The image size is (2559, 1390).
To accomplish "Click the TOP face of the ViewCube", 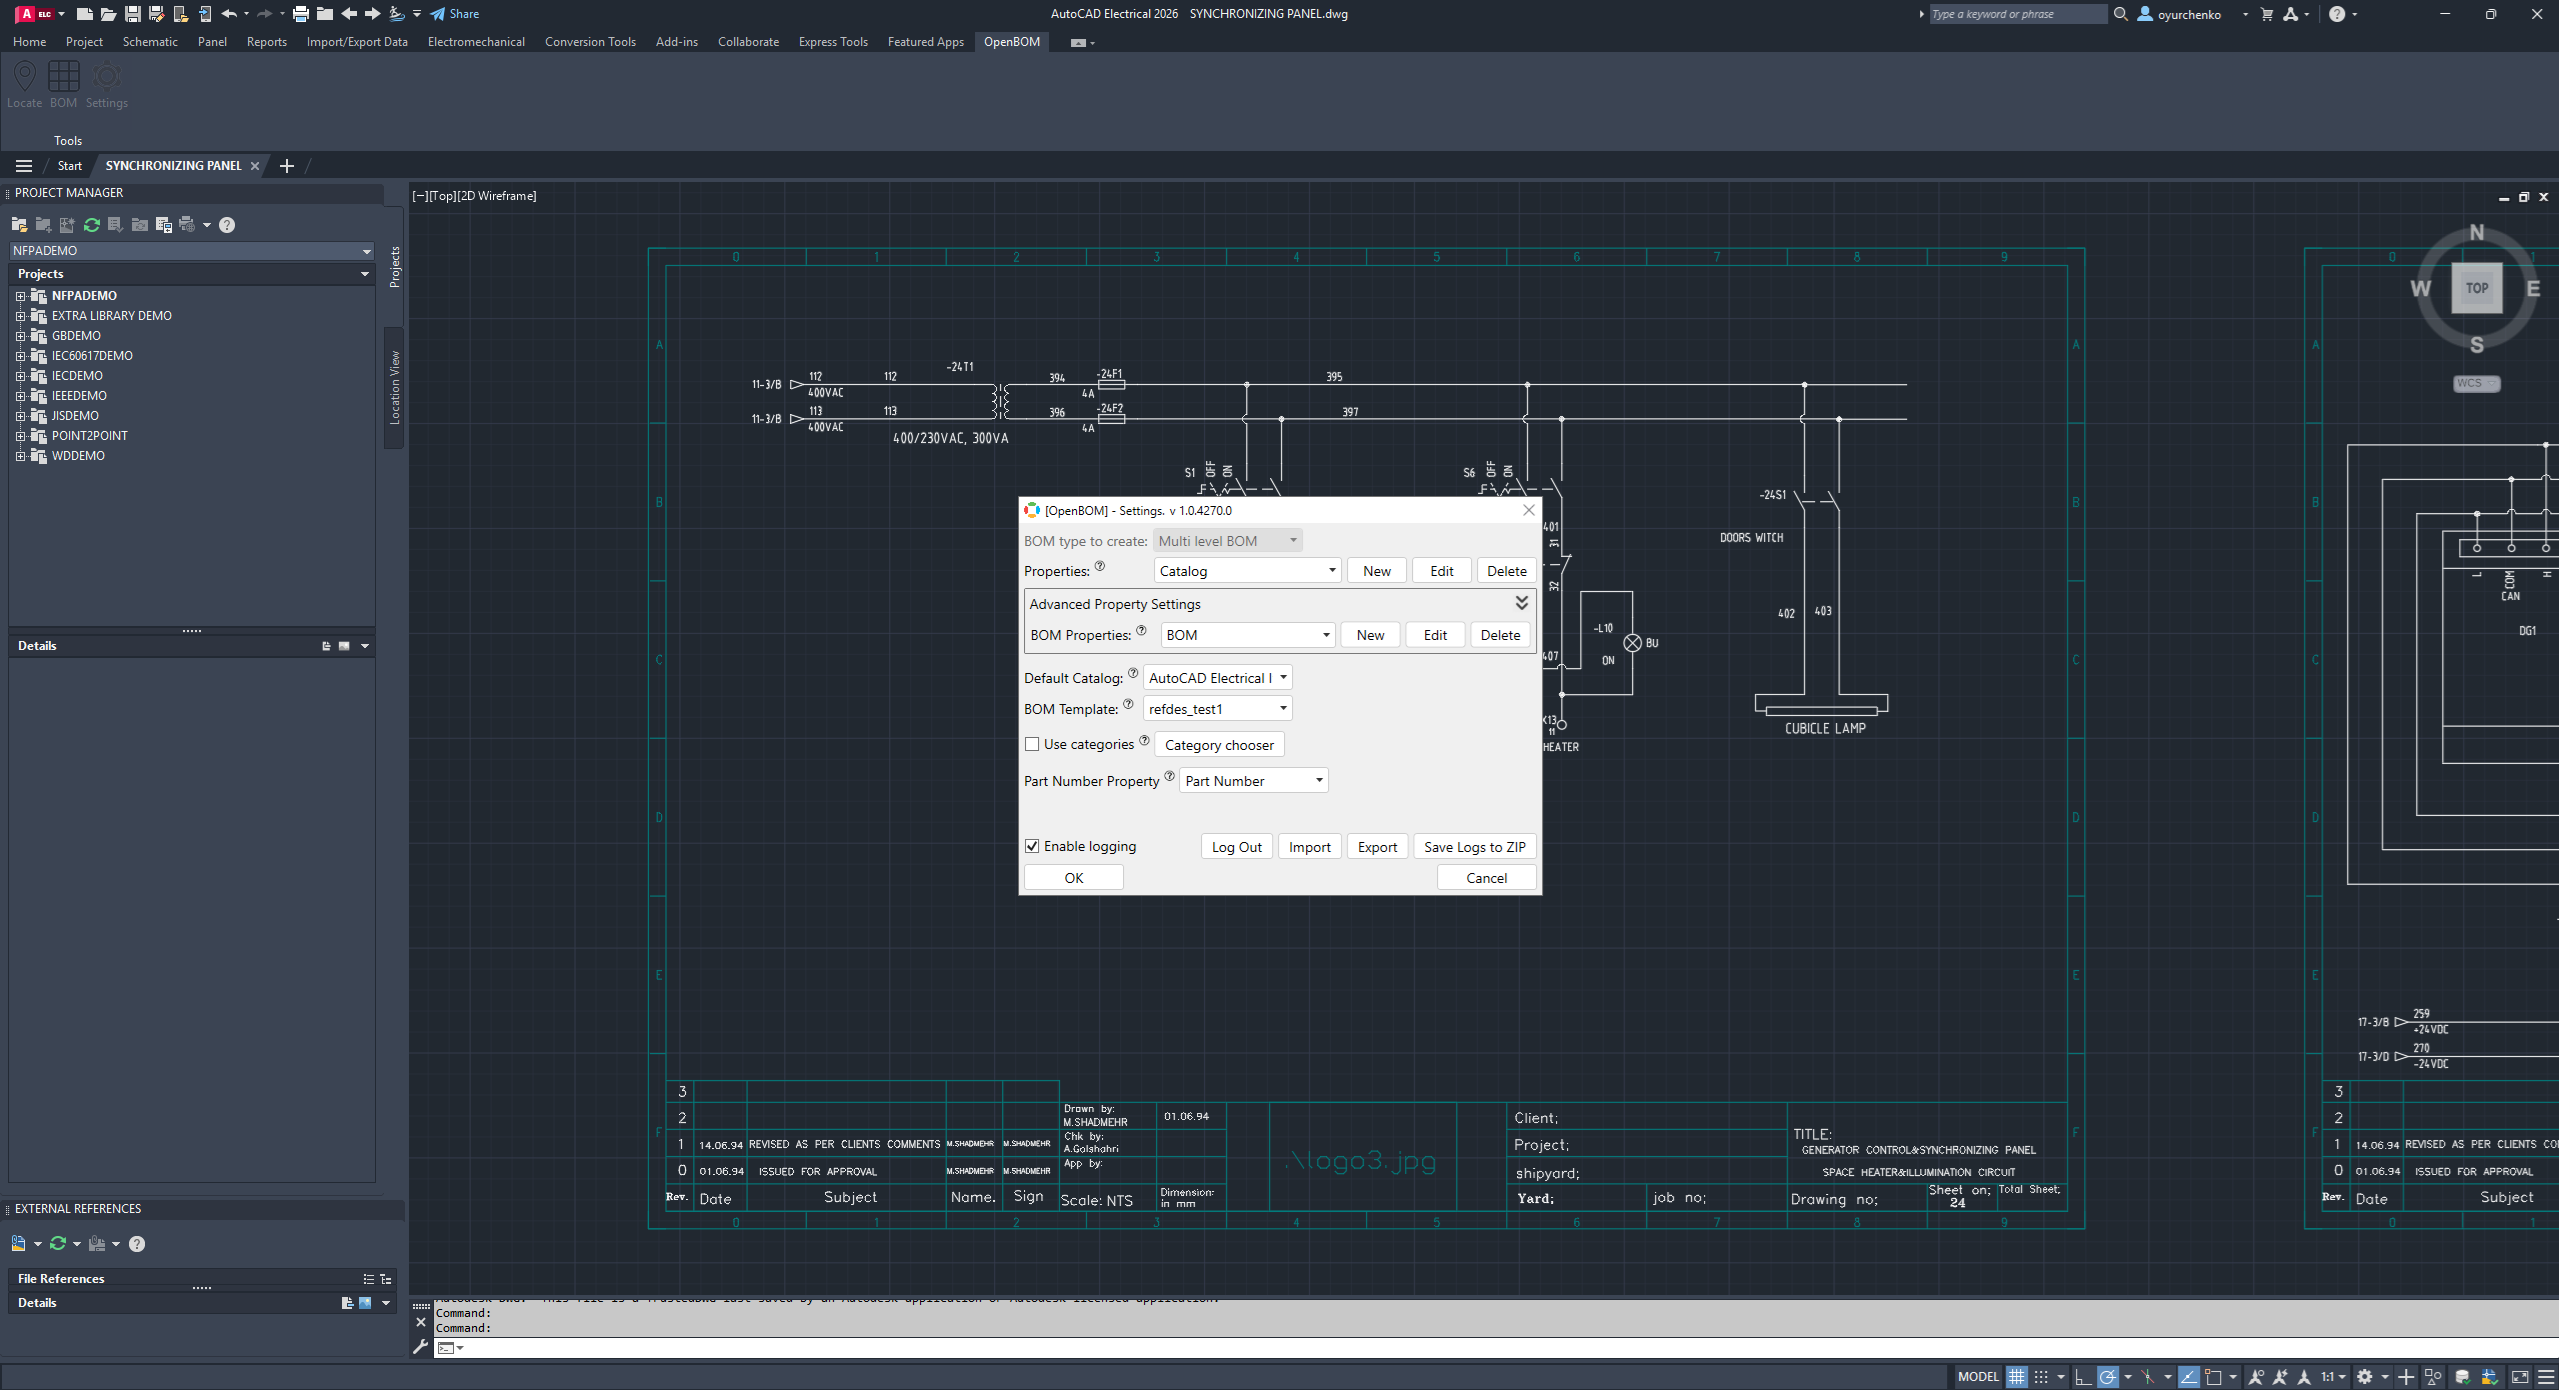I will 2476,288.
